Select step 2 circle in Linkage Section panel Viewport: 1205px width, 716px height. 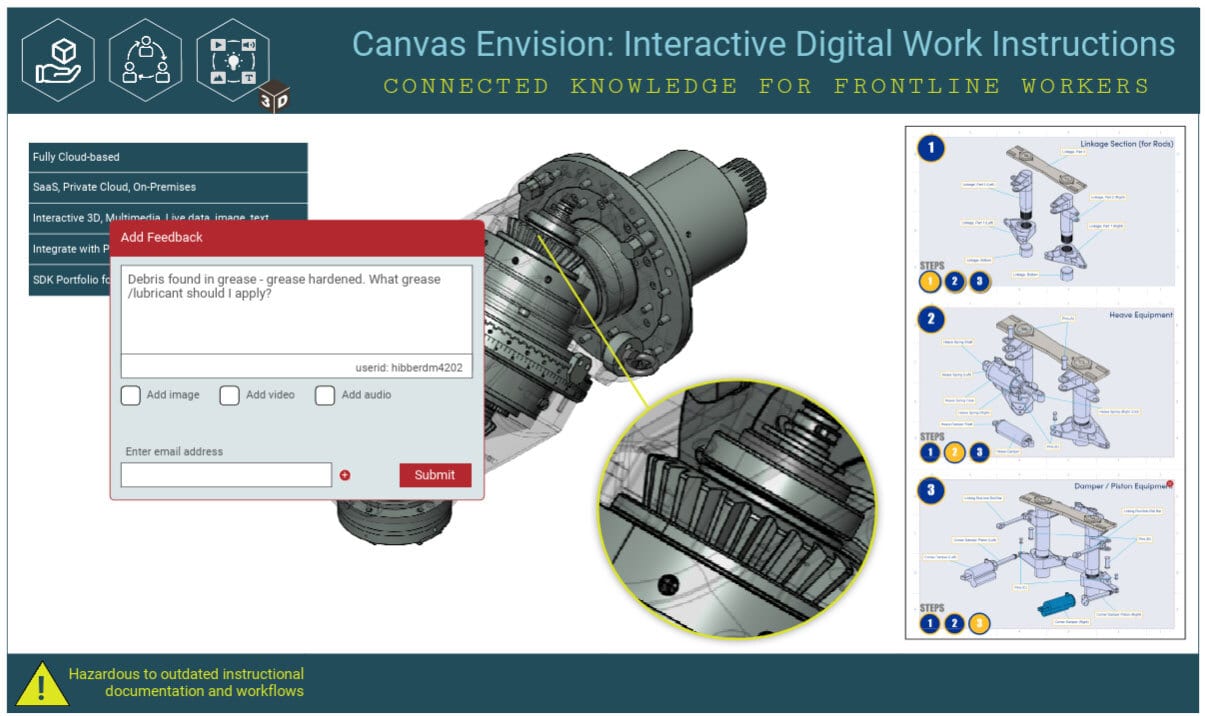point(955,281)
